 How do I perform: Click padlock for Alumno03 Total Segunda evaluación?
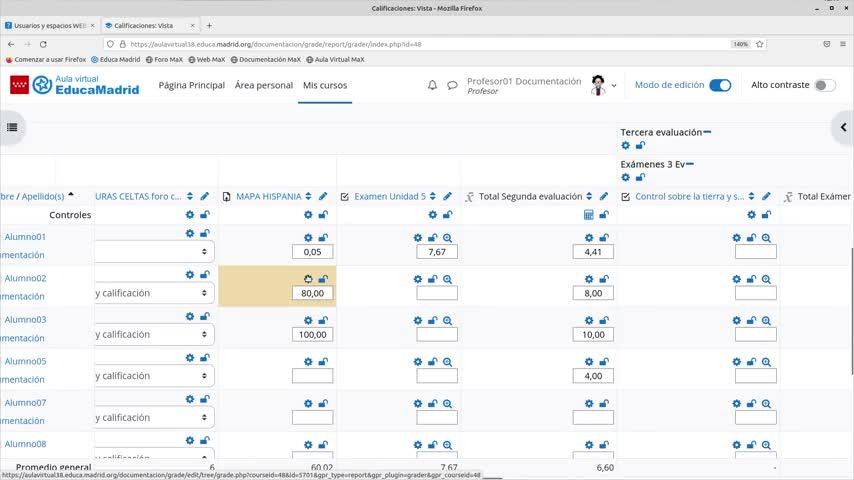(604, 320)
